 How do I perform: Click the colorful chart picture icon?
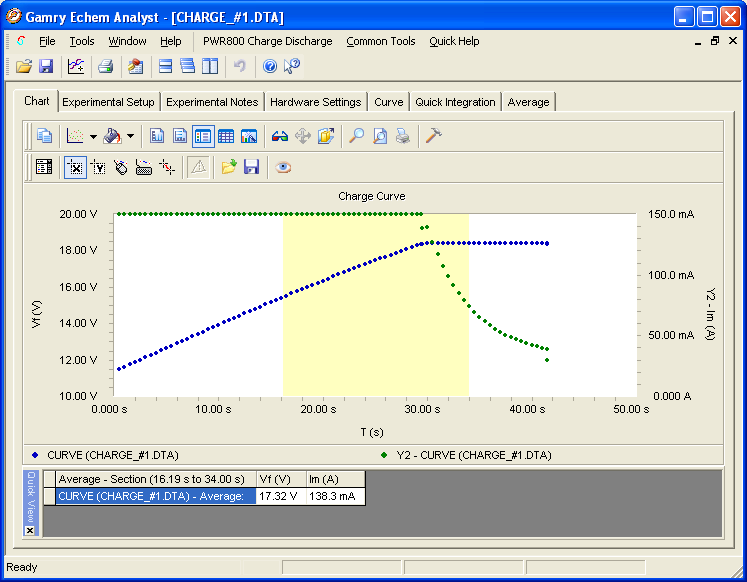249,136
